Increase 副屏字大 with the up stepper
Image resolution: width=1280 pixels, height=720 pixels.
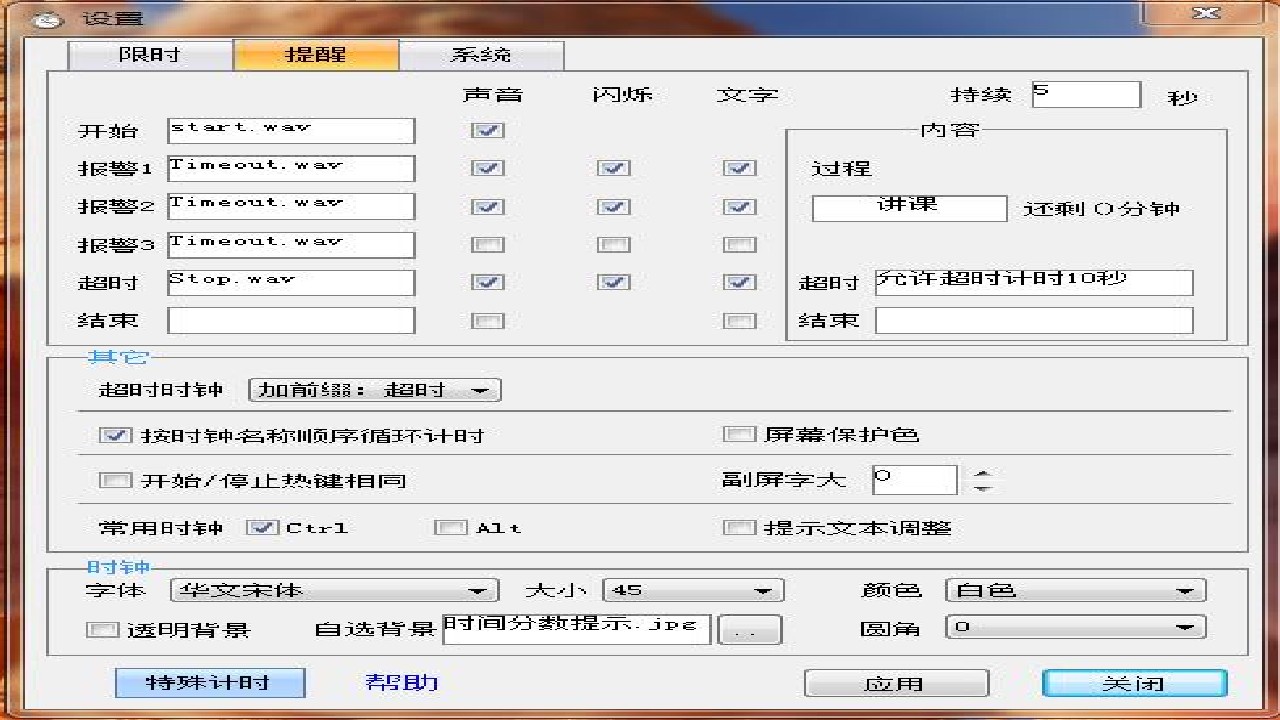pos(982,472)
